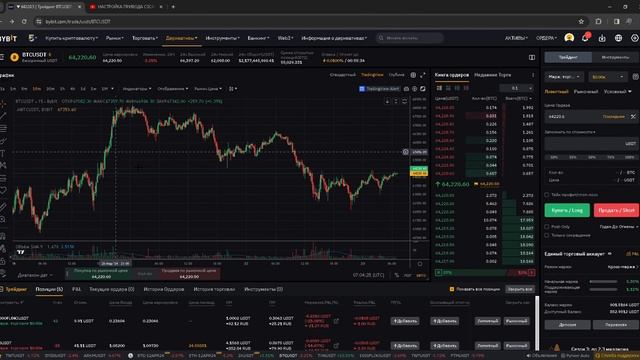Image resolution: width=640 pixels, height=360 pixels.
Task: Click the Продать / Short button
Action: point(616,210)
